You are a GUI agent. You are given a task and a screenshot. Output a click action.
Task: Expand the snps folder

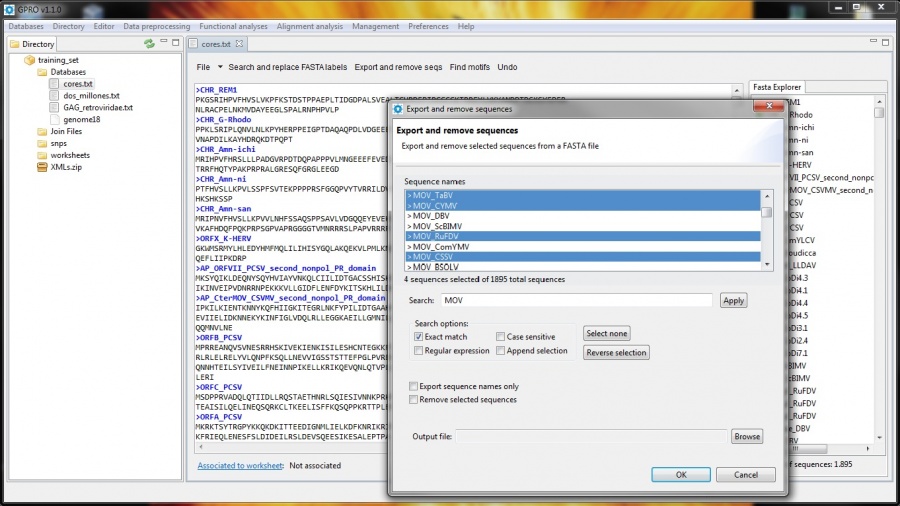coord(60,143)
